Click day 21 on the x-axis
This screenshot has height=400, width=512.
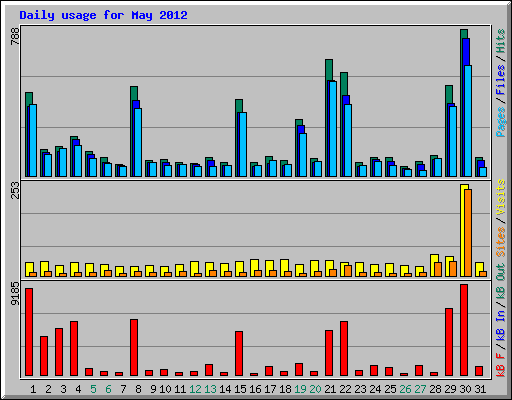[330, 389]
